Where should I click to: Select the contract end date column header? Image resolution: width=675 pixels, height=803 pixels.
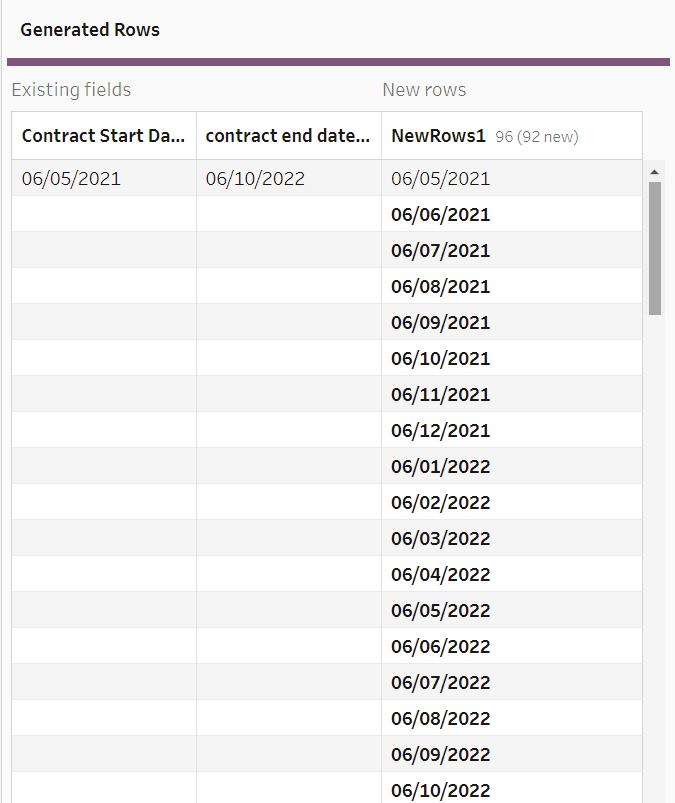pyautogui.click(x=288, y=136)
